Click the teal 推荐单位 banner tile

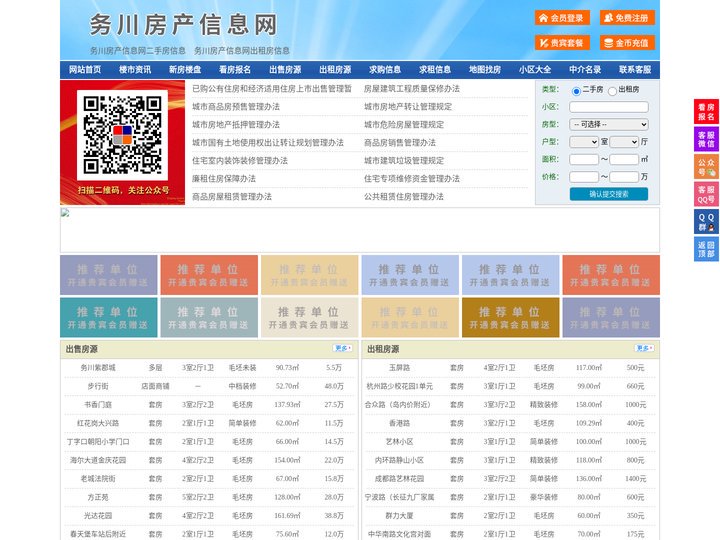pos(109,317)
